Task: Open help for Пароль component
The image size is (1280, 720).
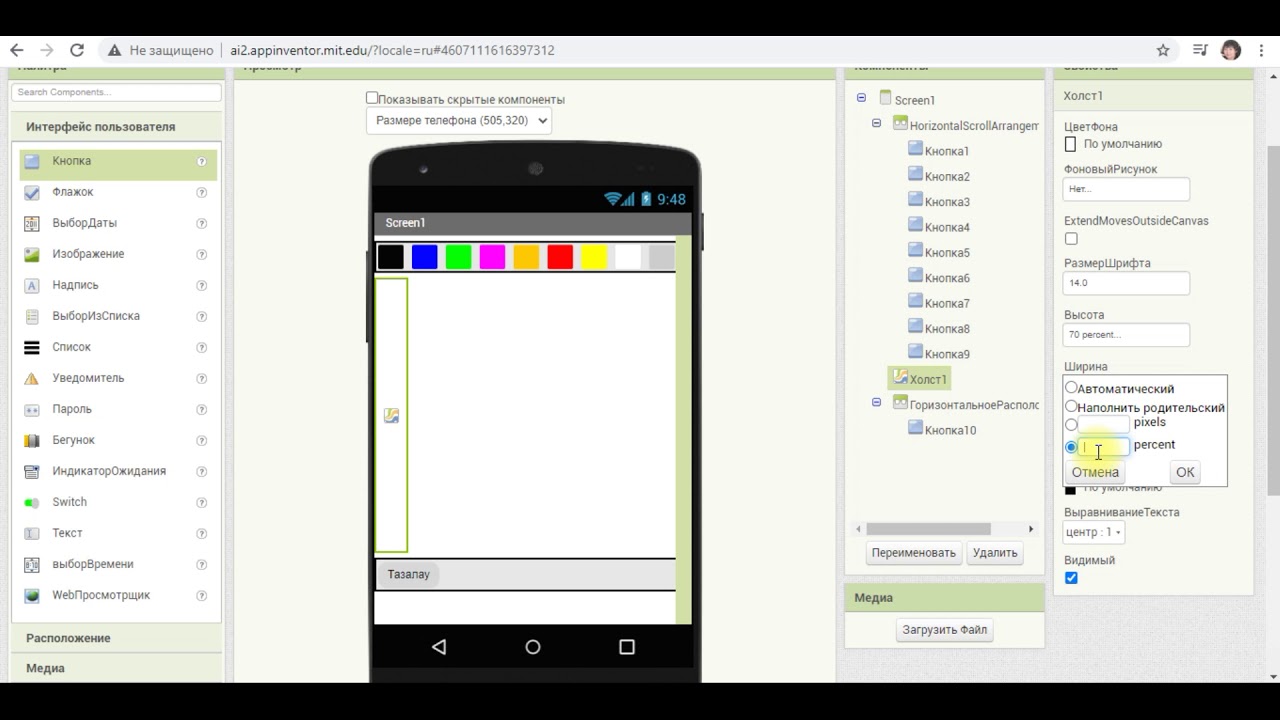Action: (202, 409)
